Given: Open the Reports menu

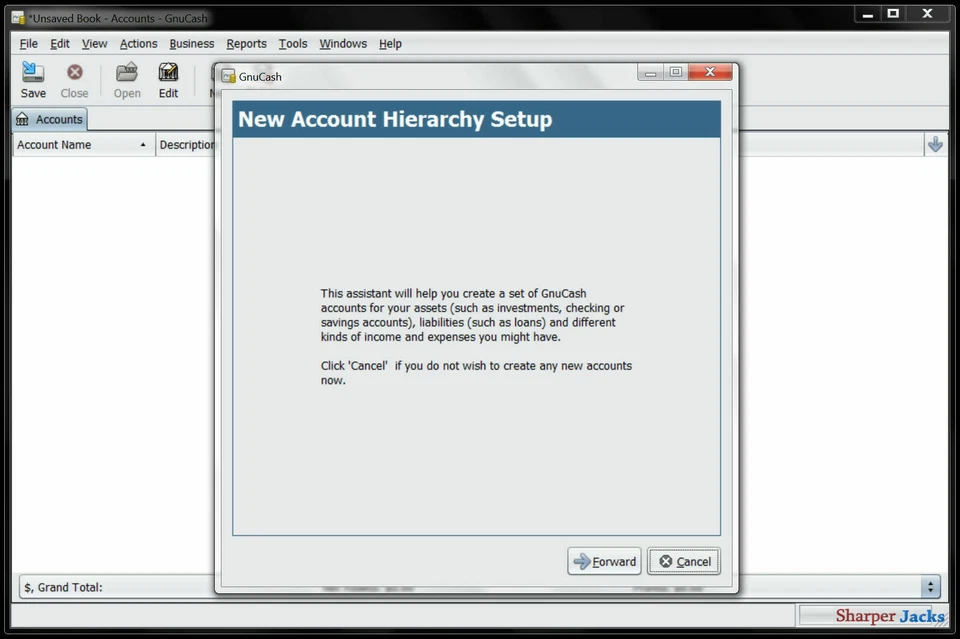Looking at the screenshot, I should (x=246, y=43).
